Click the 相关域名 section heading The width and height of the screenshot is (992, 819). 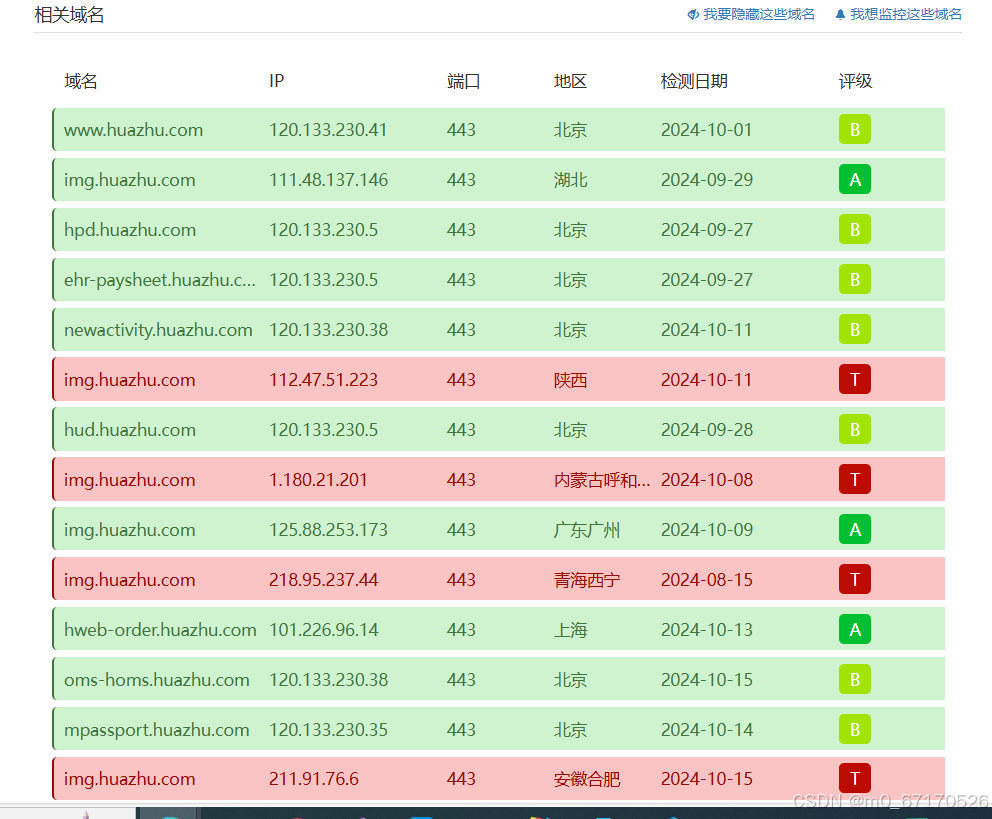(x=69, y=15)
